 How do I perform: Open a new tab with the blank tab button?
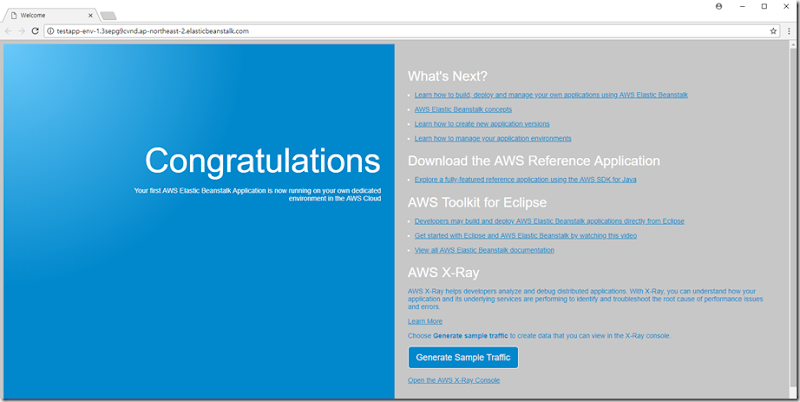coord(108,16)
